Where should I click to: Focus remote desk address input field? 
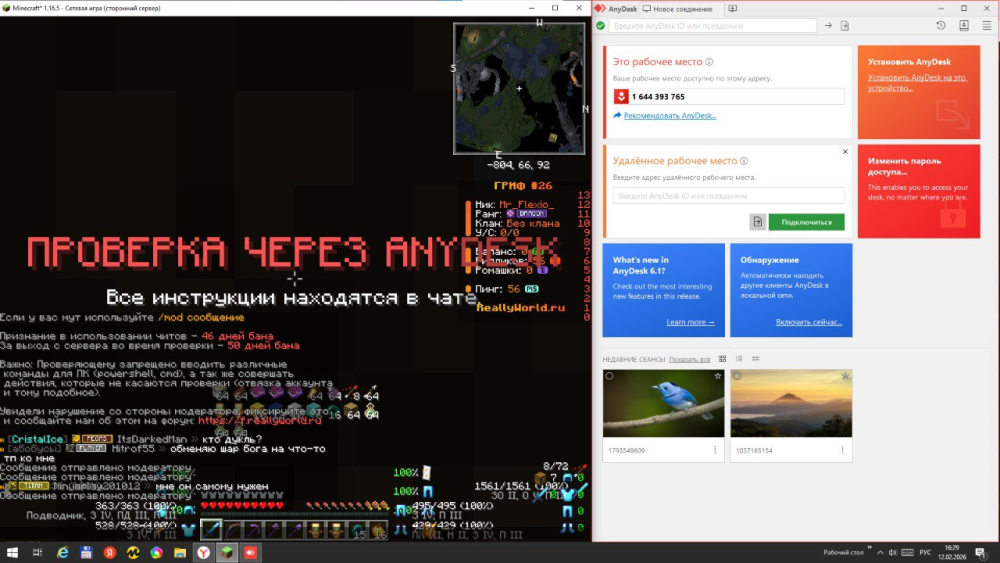pyautogui.click(x=728, y=196)
